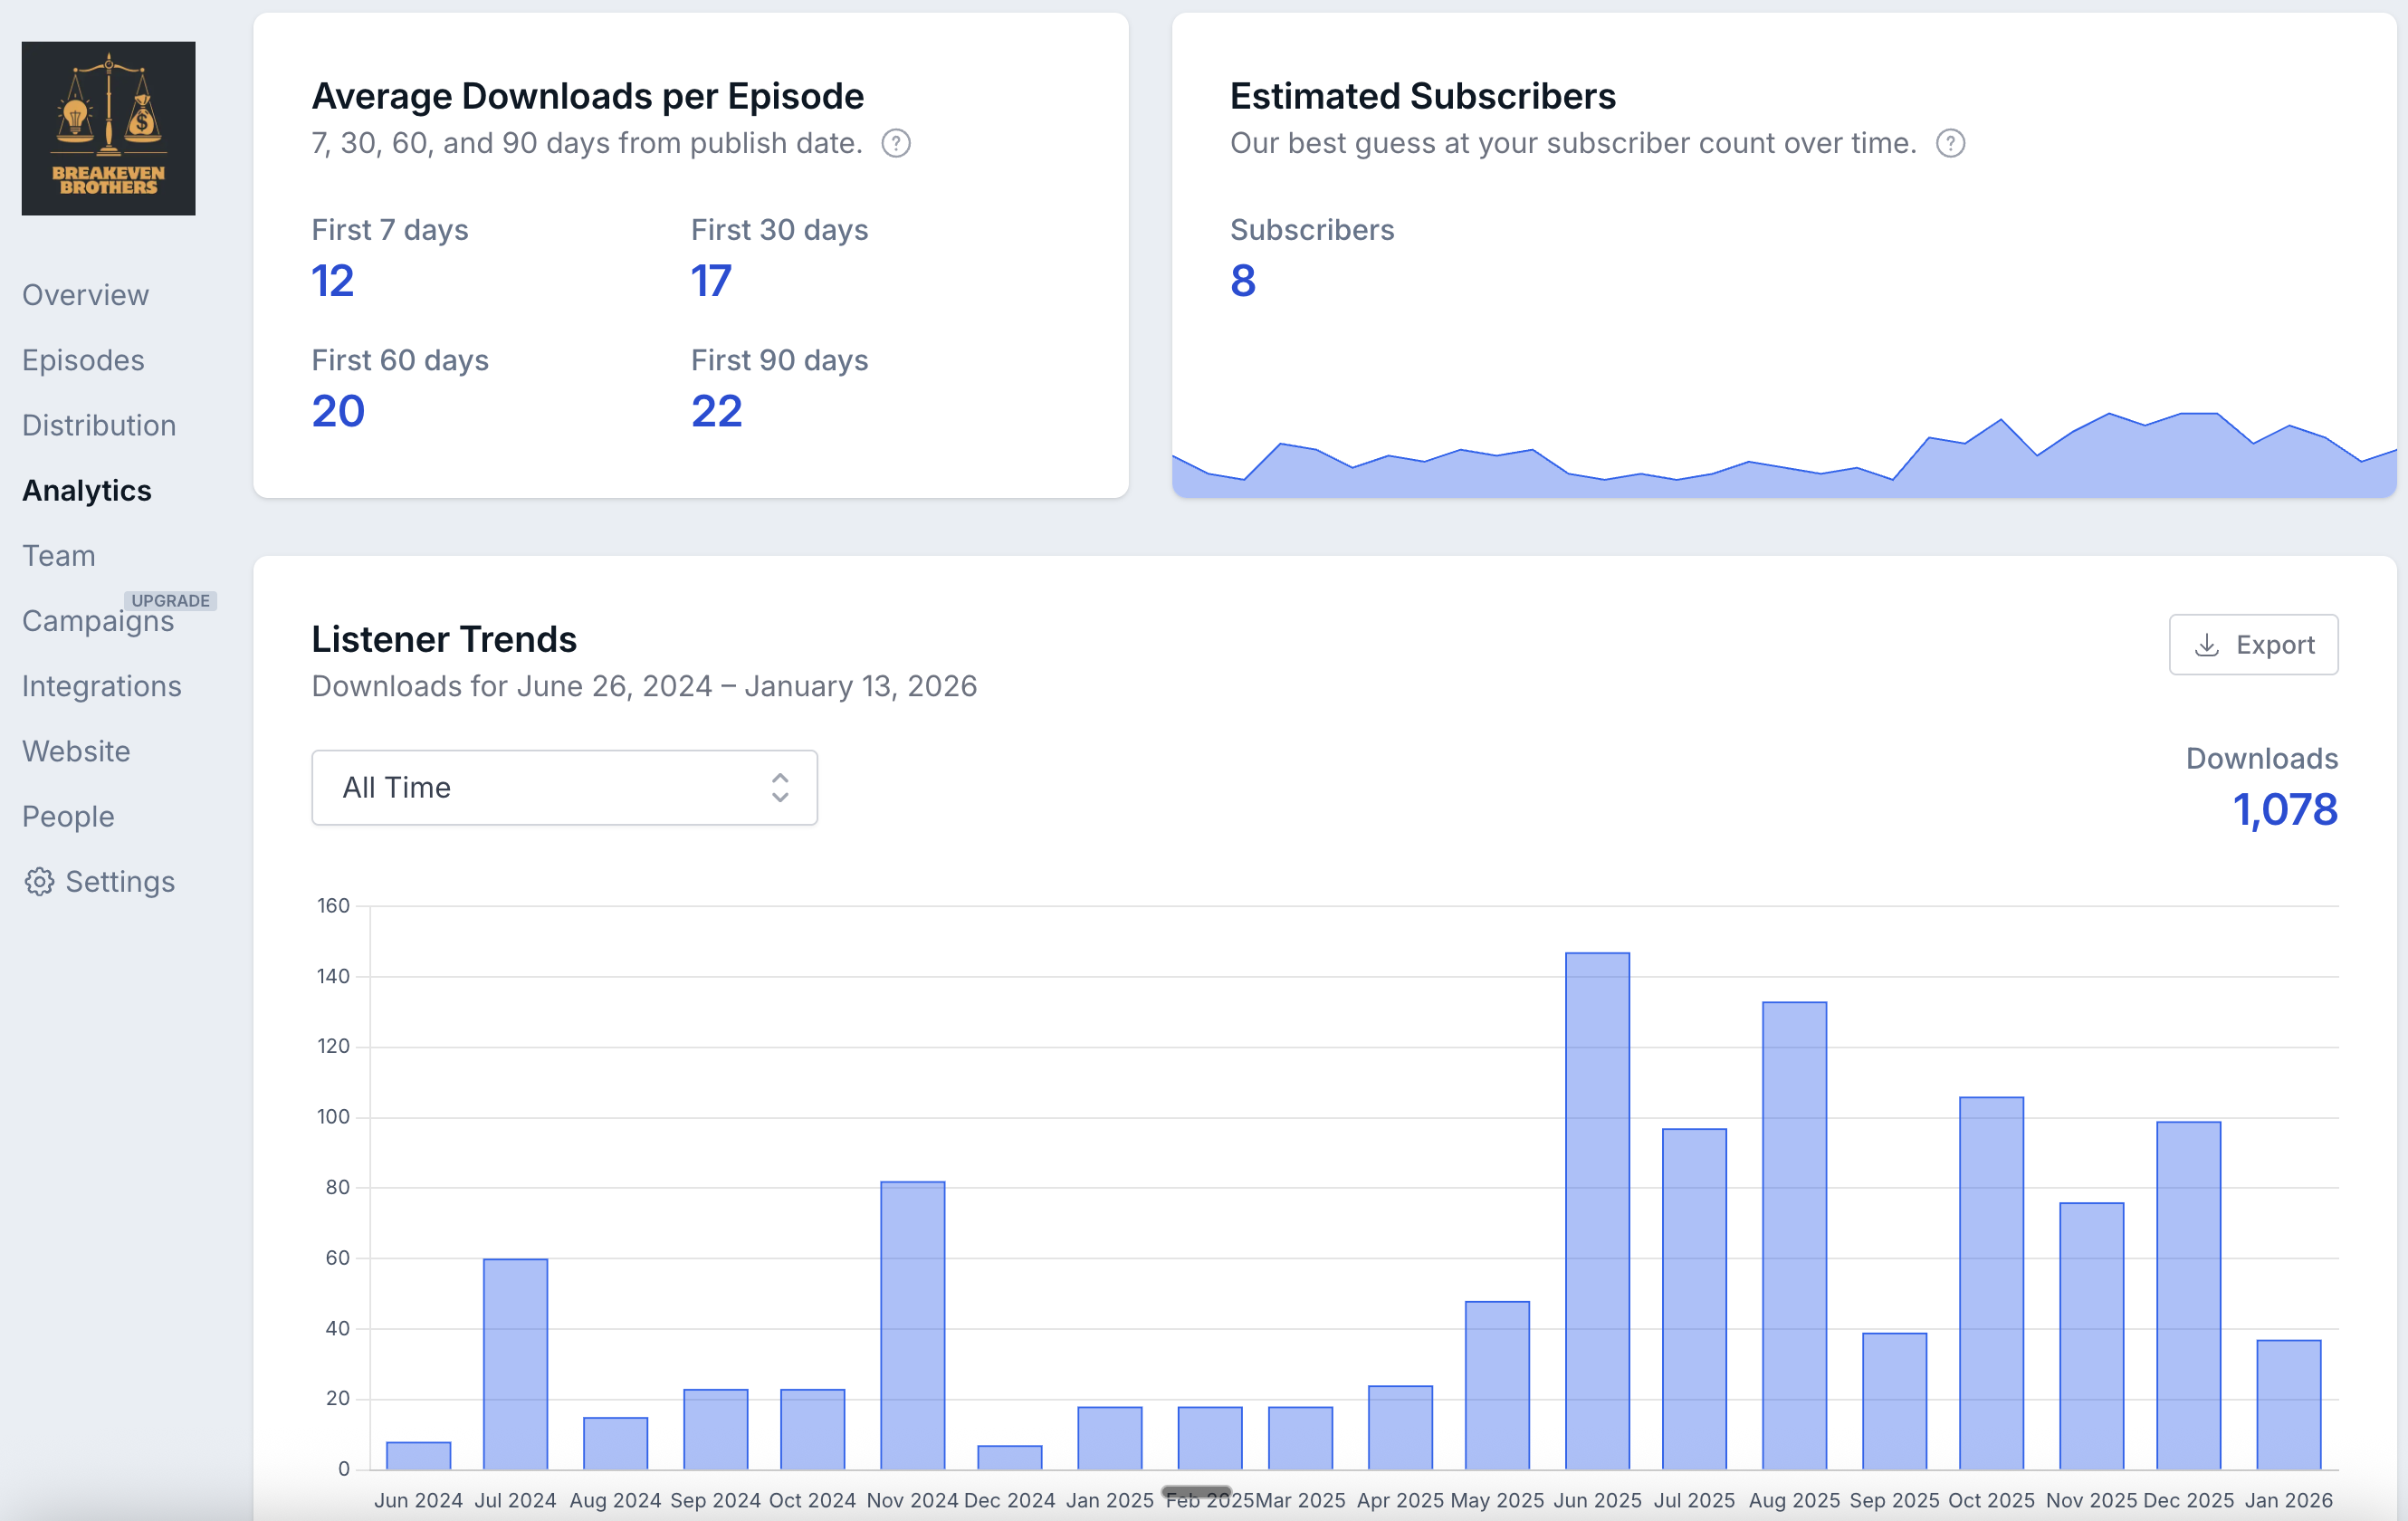This screenshot has width=2408, height=1521.
Task: Click help icon beside Average Downloads description
Action: tap(896, 144)
